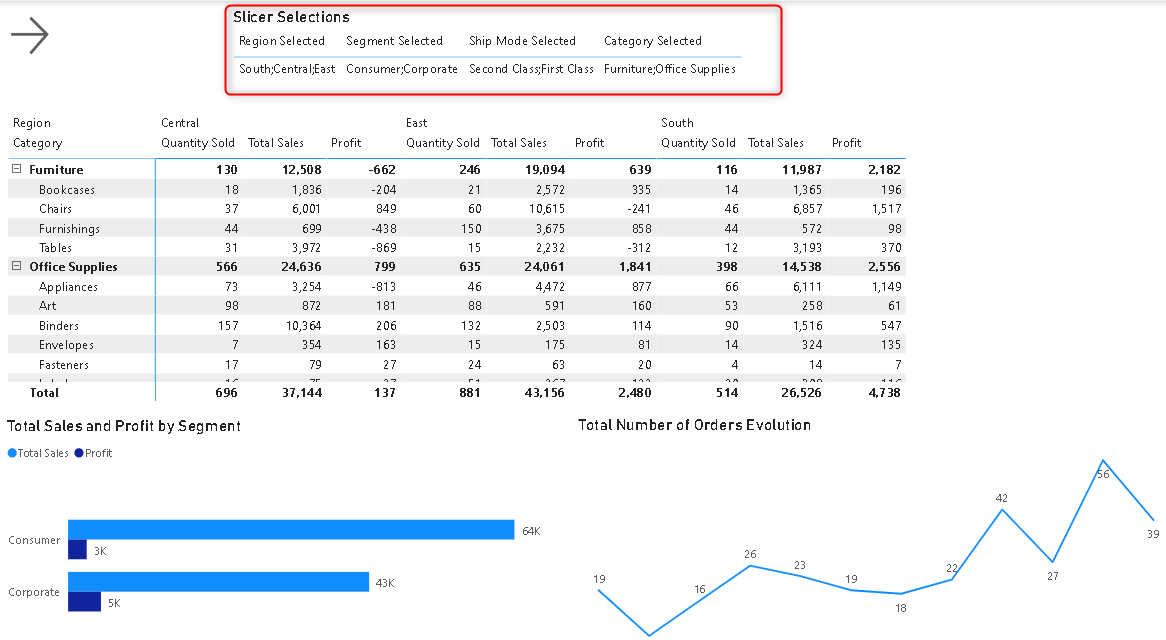Select the Central region column header

(180, 123)
